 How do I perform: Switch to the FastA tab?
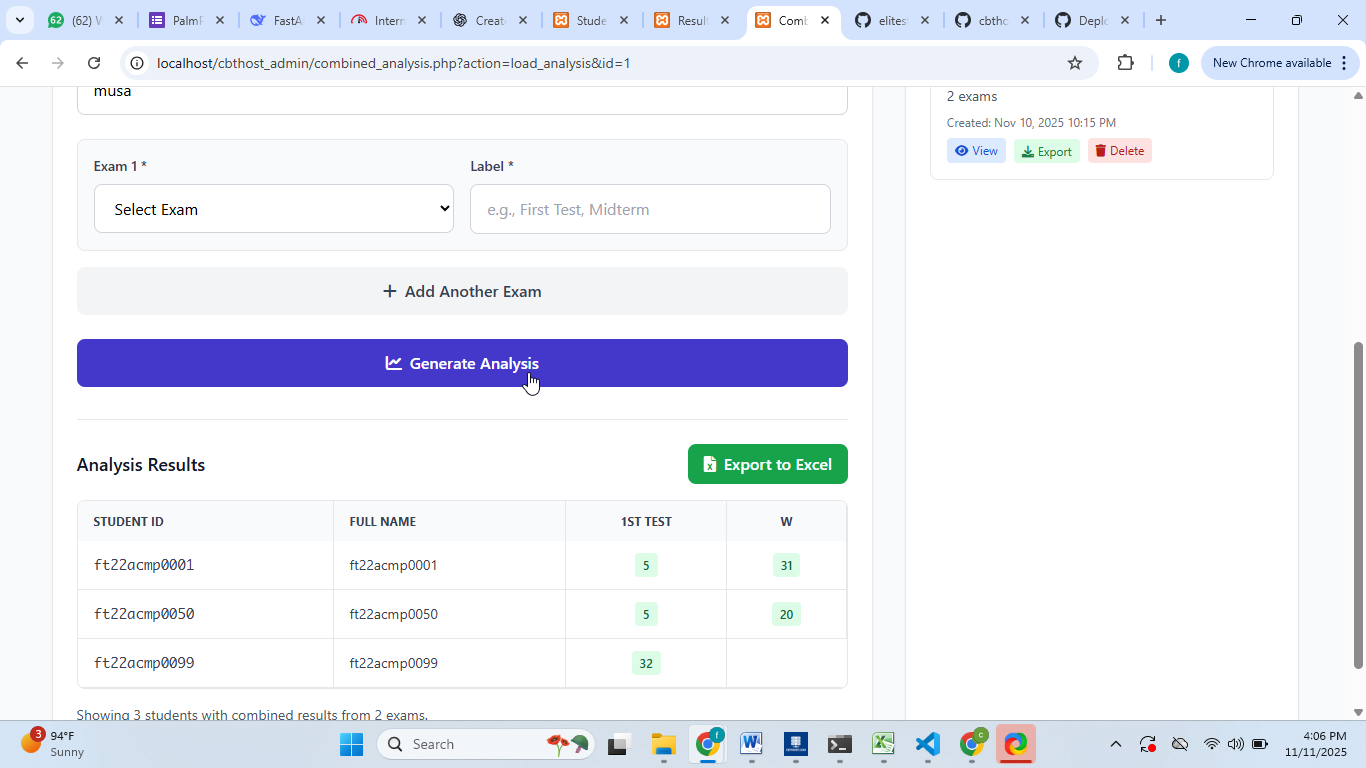287,20
